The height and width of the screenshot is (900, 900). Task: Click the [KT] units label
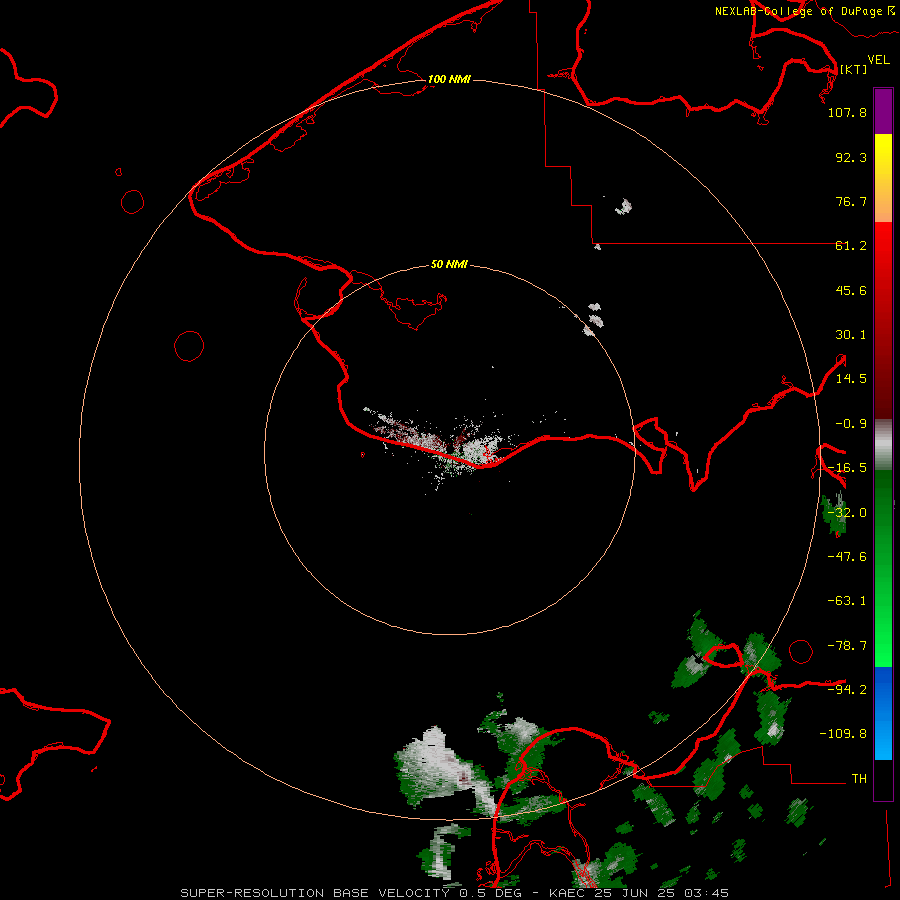(854, 69)
